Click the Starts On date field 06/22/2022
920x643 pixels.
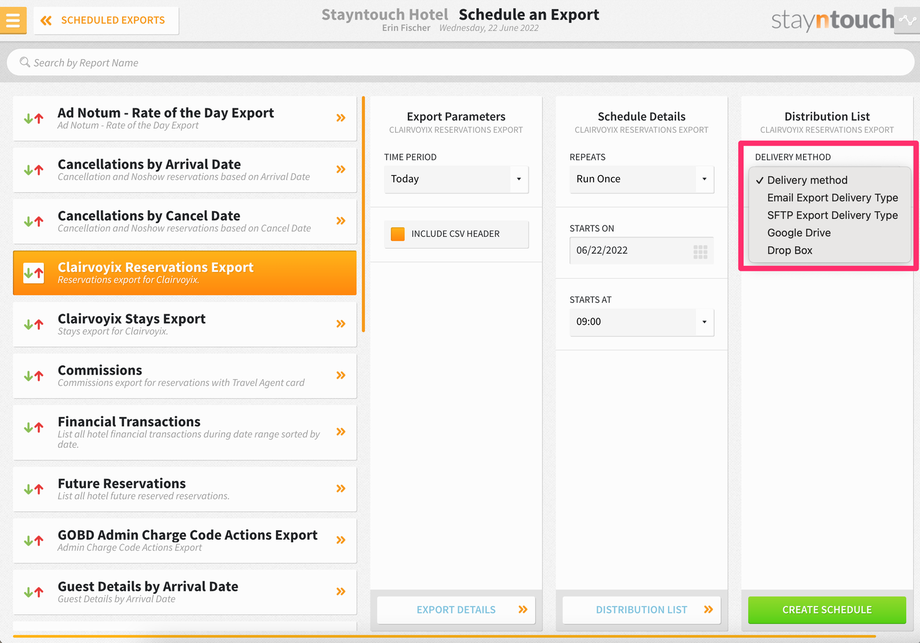641,251
